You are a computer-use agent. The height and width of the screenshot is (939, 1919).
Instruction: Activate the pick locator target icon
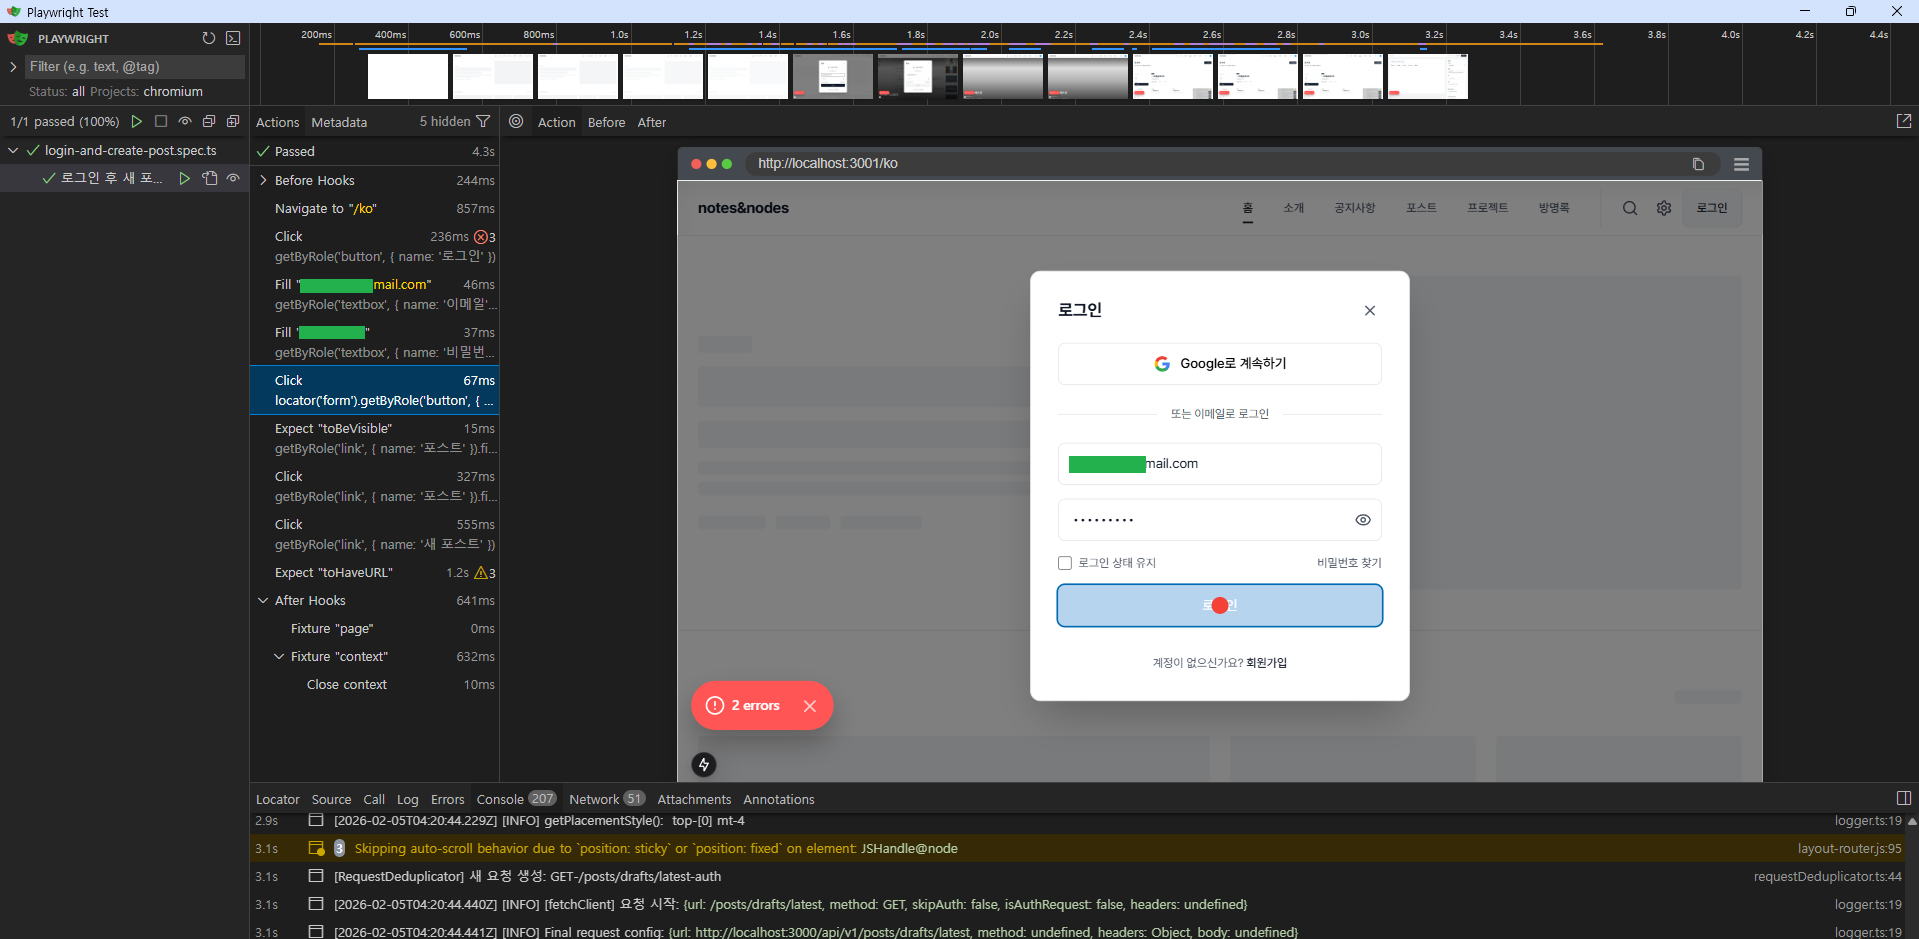point(516,121)
